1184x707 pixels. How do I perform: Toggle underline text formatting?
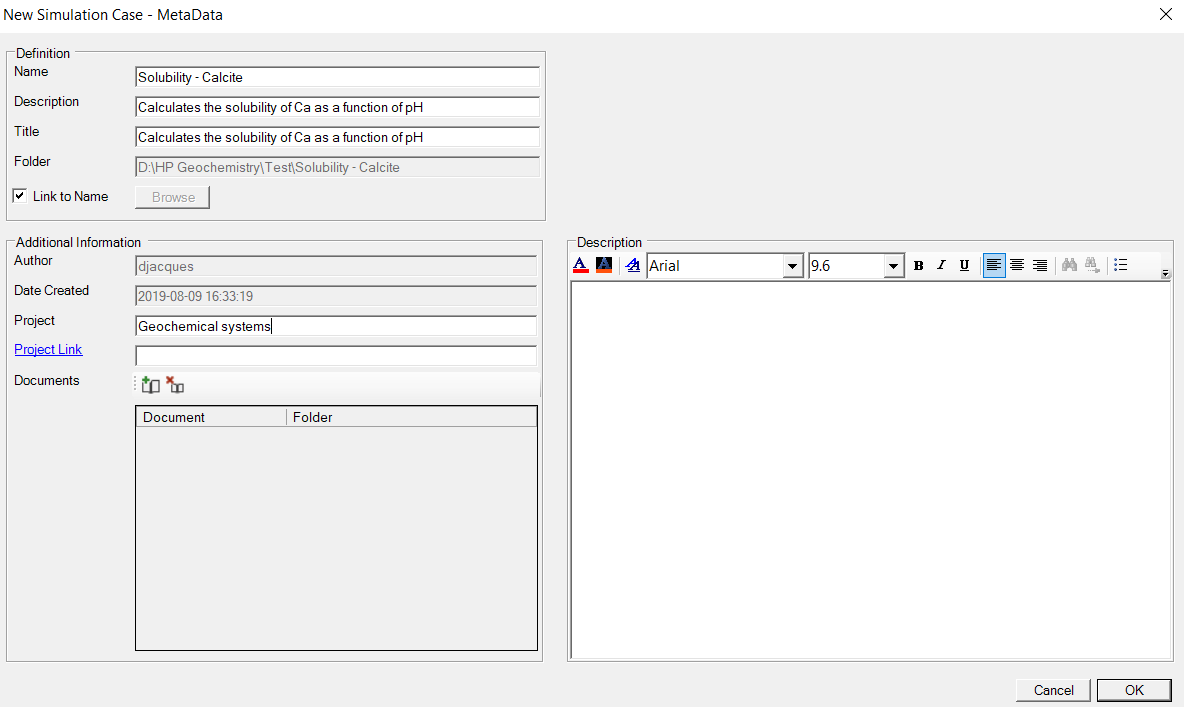coord(964,266)
